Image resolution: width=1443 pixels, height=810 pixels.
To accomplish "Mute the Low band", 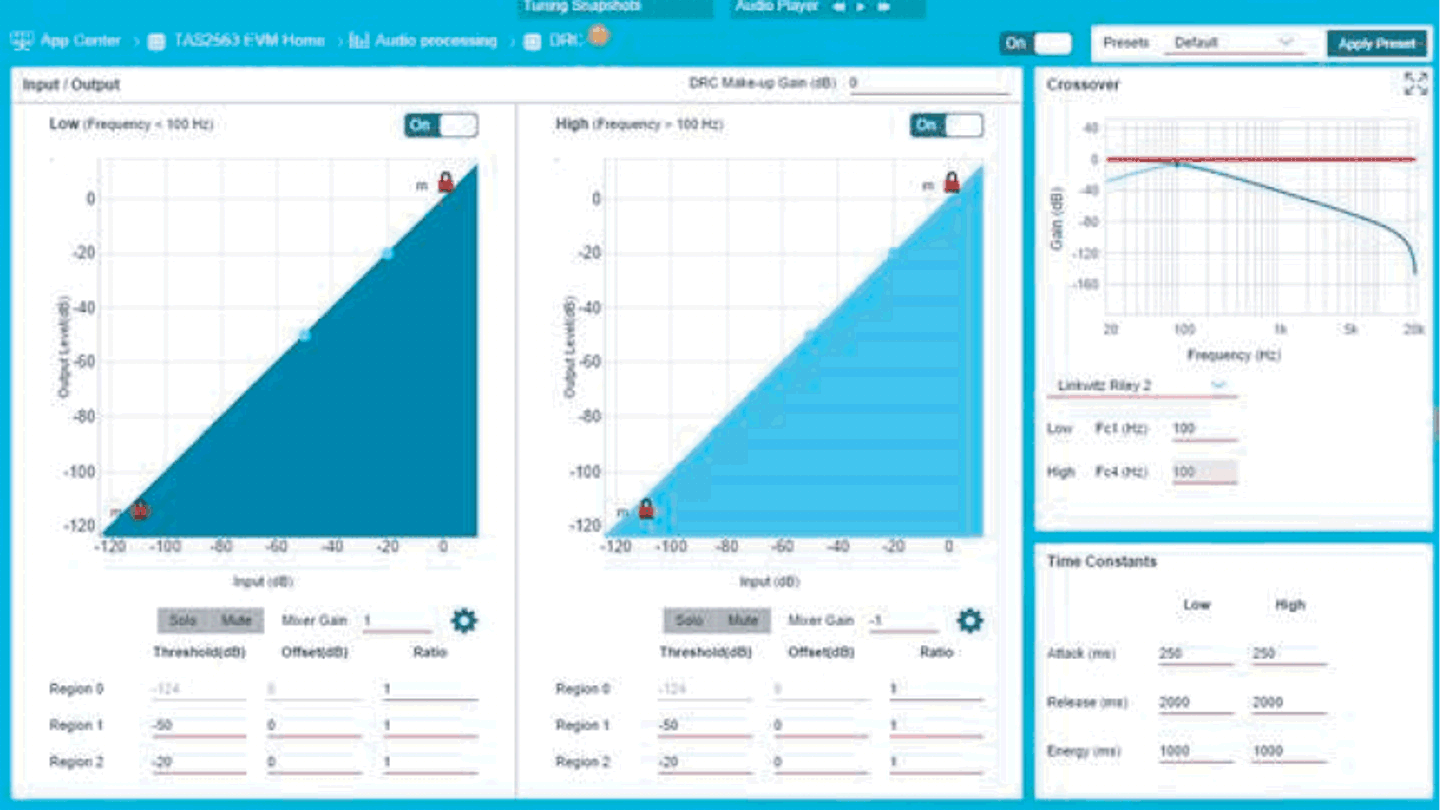I will [x=236, y=621].
